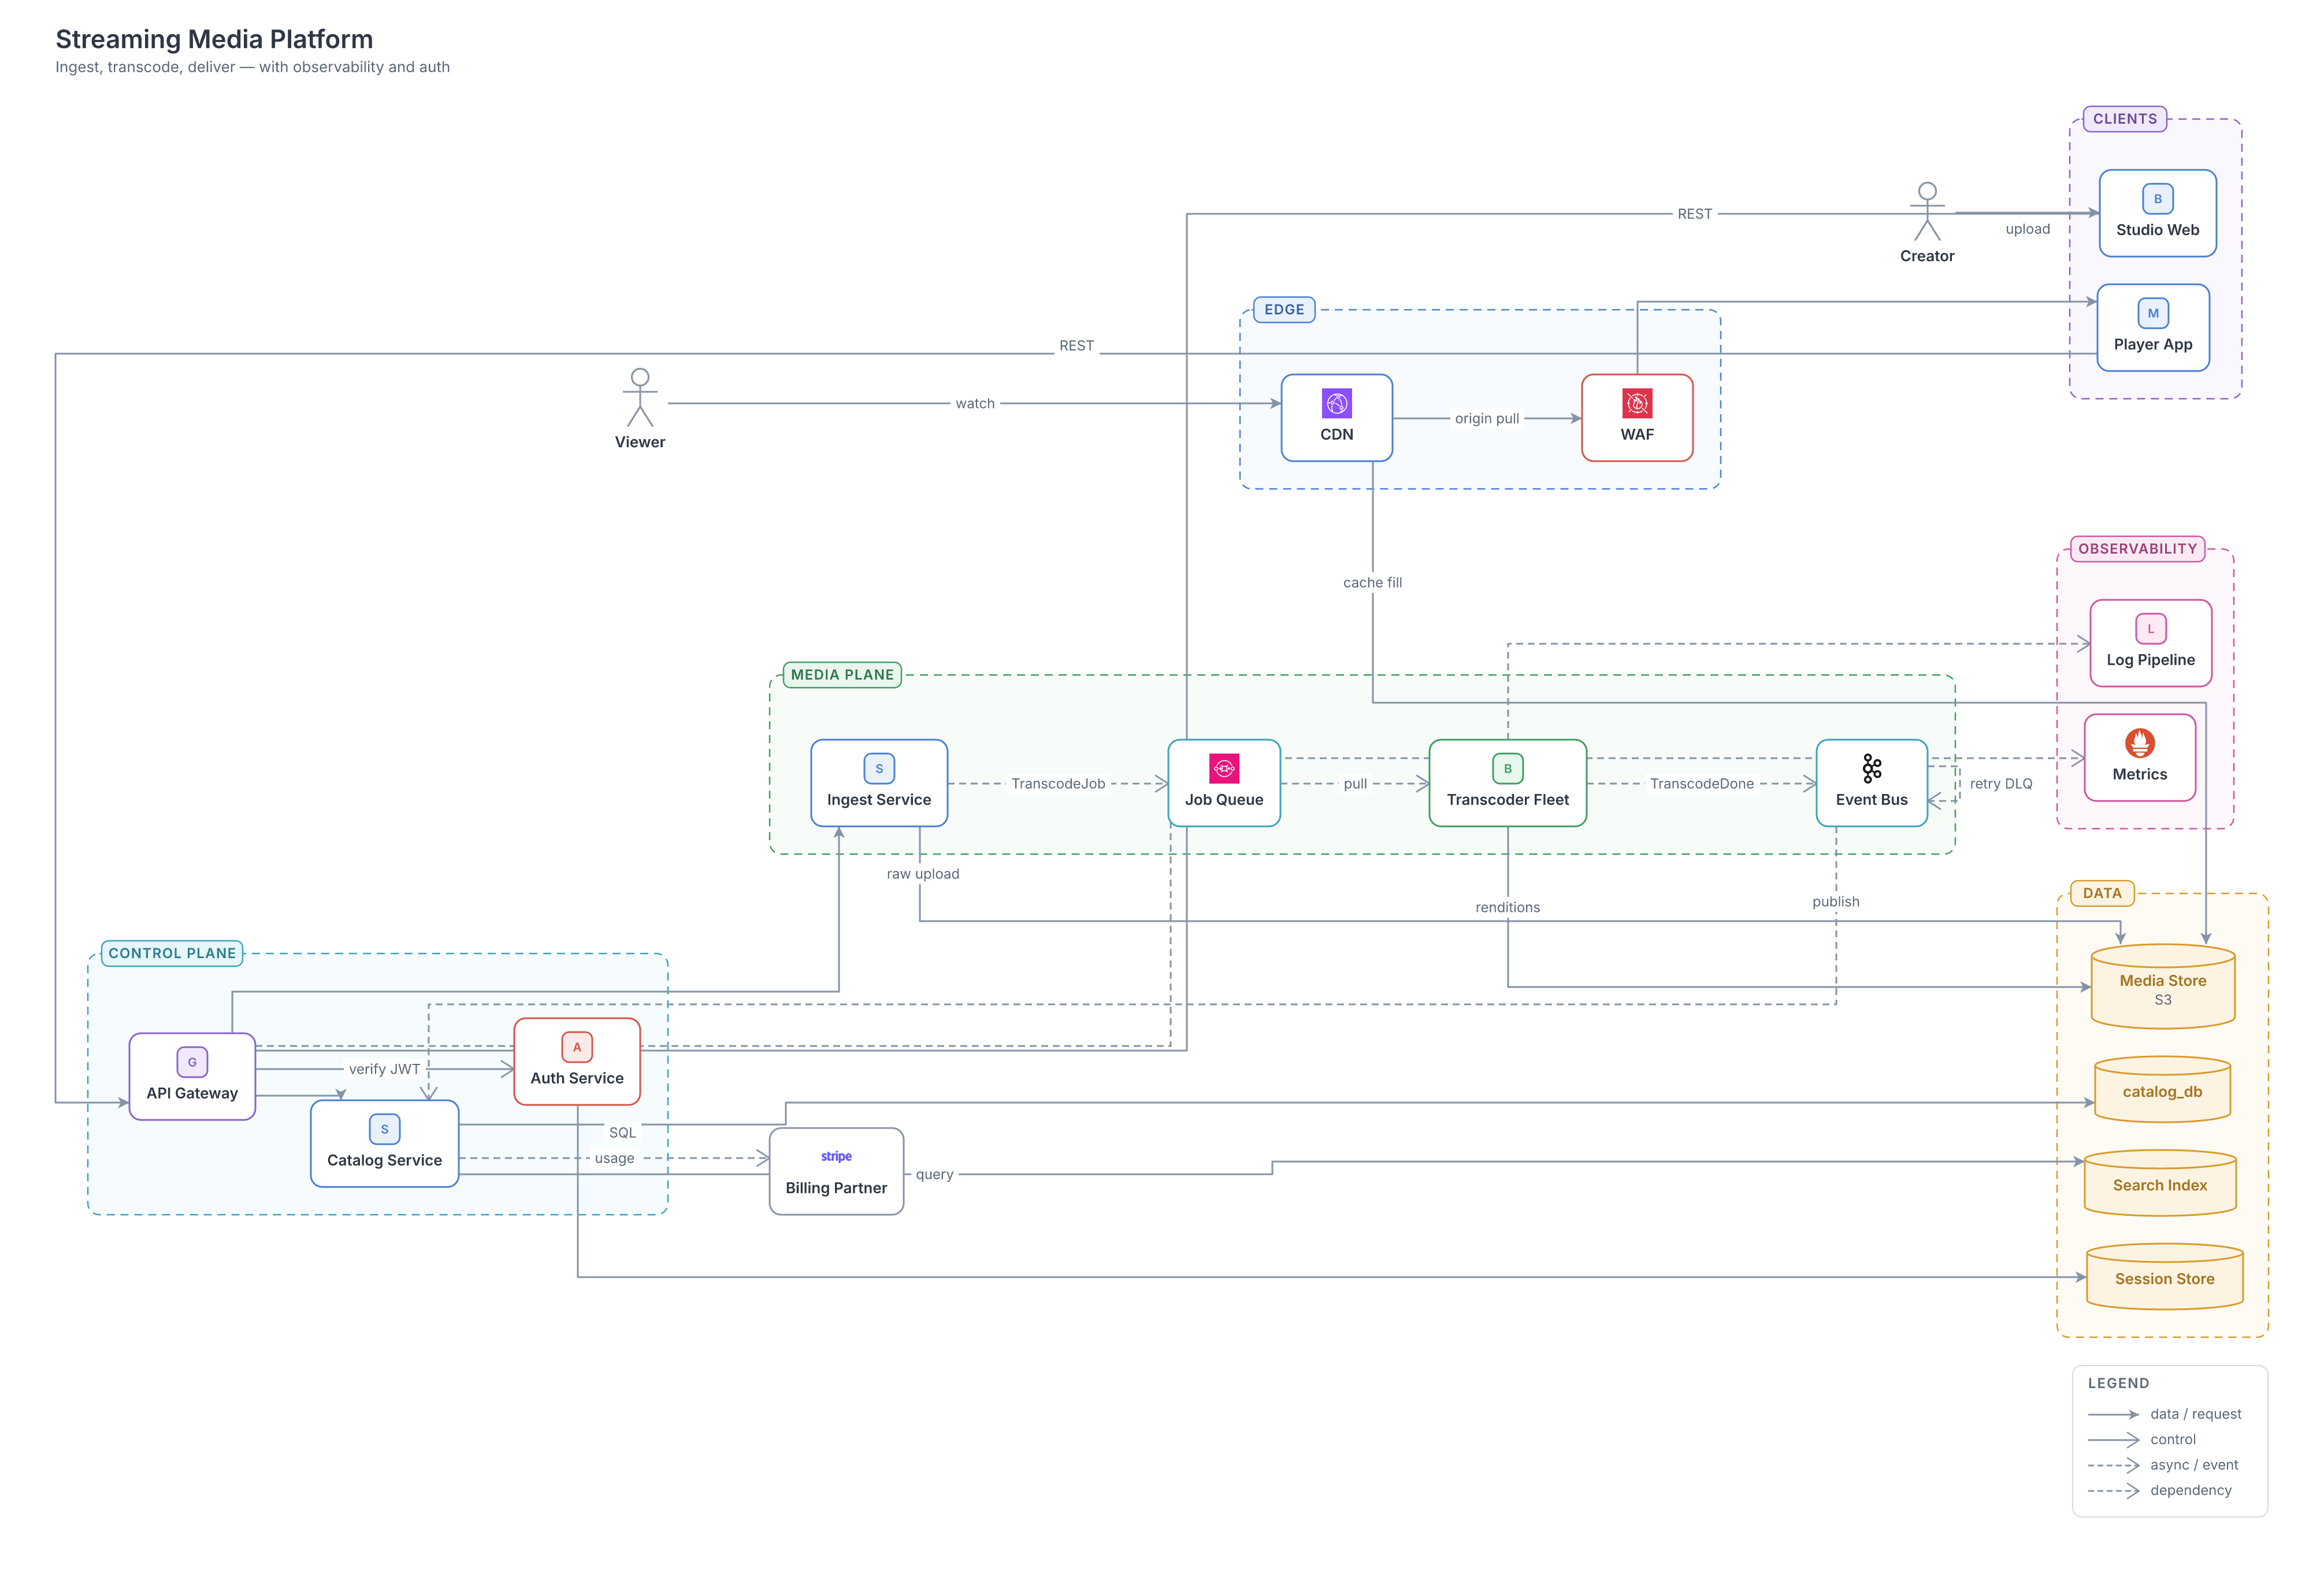Click the Creator actor figure
The width and height of the screenshot is (2324, 1573).
click(1927, 211)
